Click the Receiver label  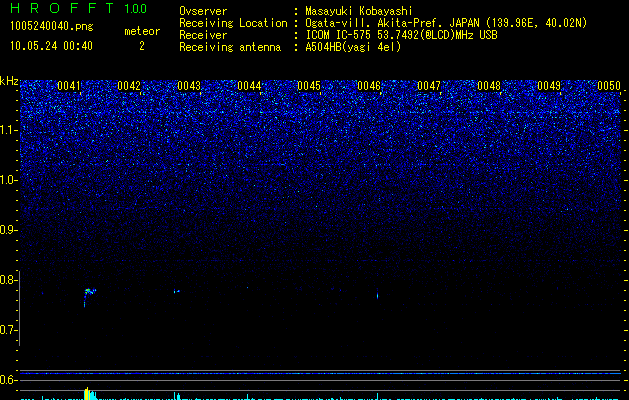(x=203, y=35)
